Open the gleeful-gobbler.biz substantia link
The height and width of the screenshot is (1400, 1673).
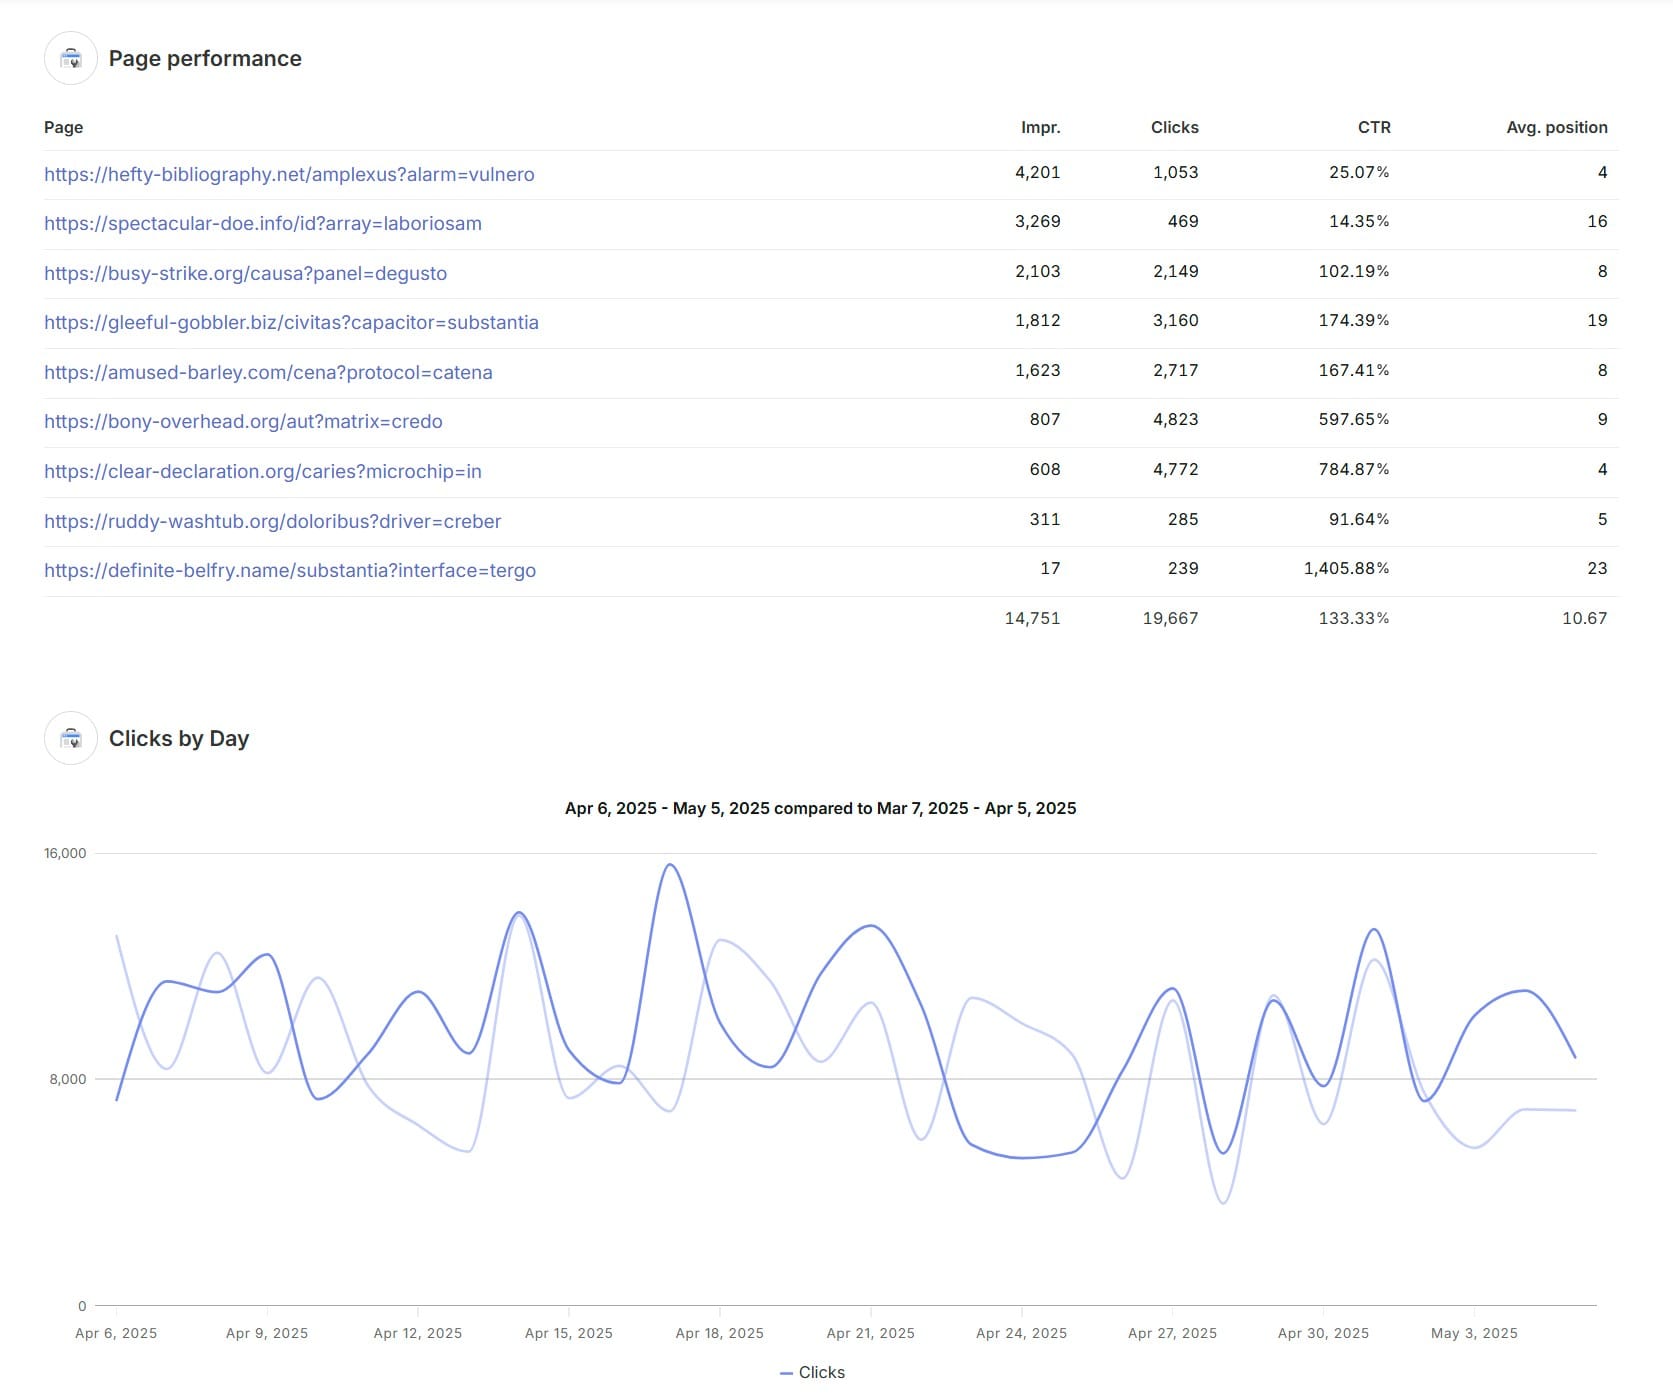coord(291,322)
